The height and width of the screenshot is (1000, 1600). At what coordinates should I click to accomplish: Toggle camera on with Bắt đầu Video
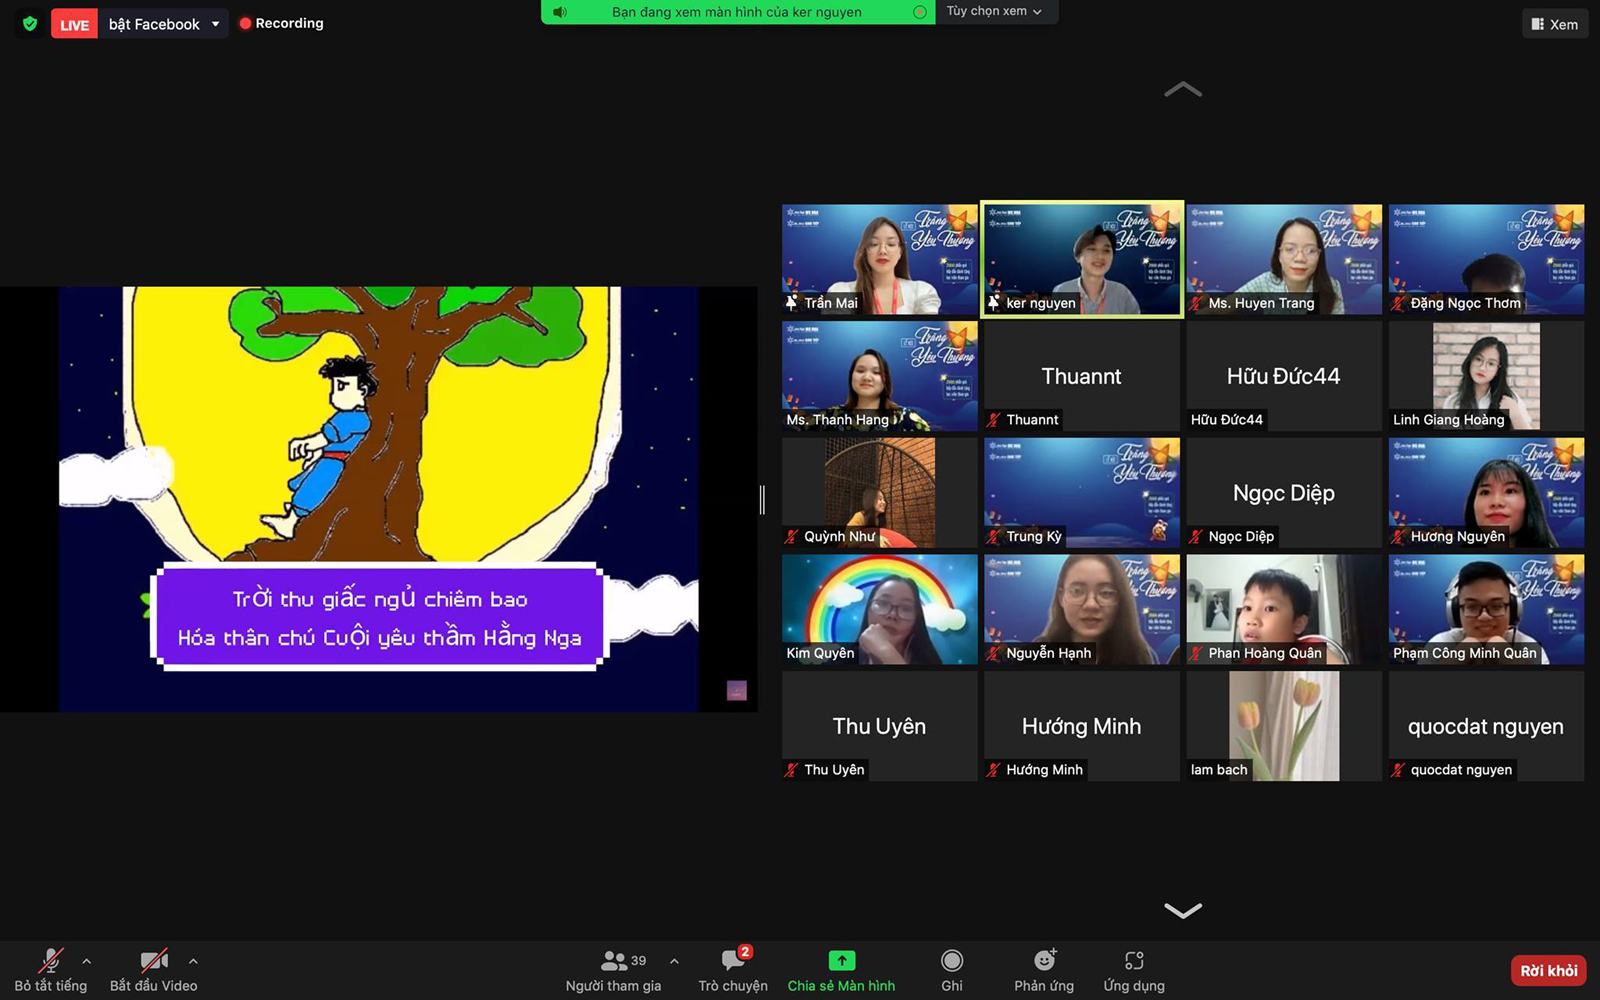point(153,961)
